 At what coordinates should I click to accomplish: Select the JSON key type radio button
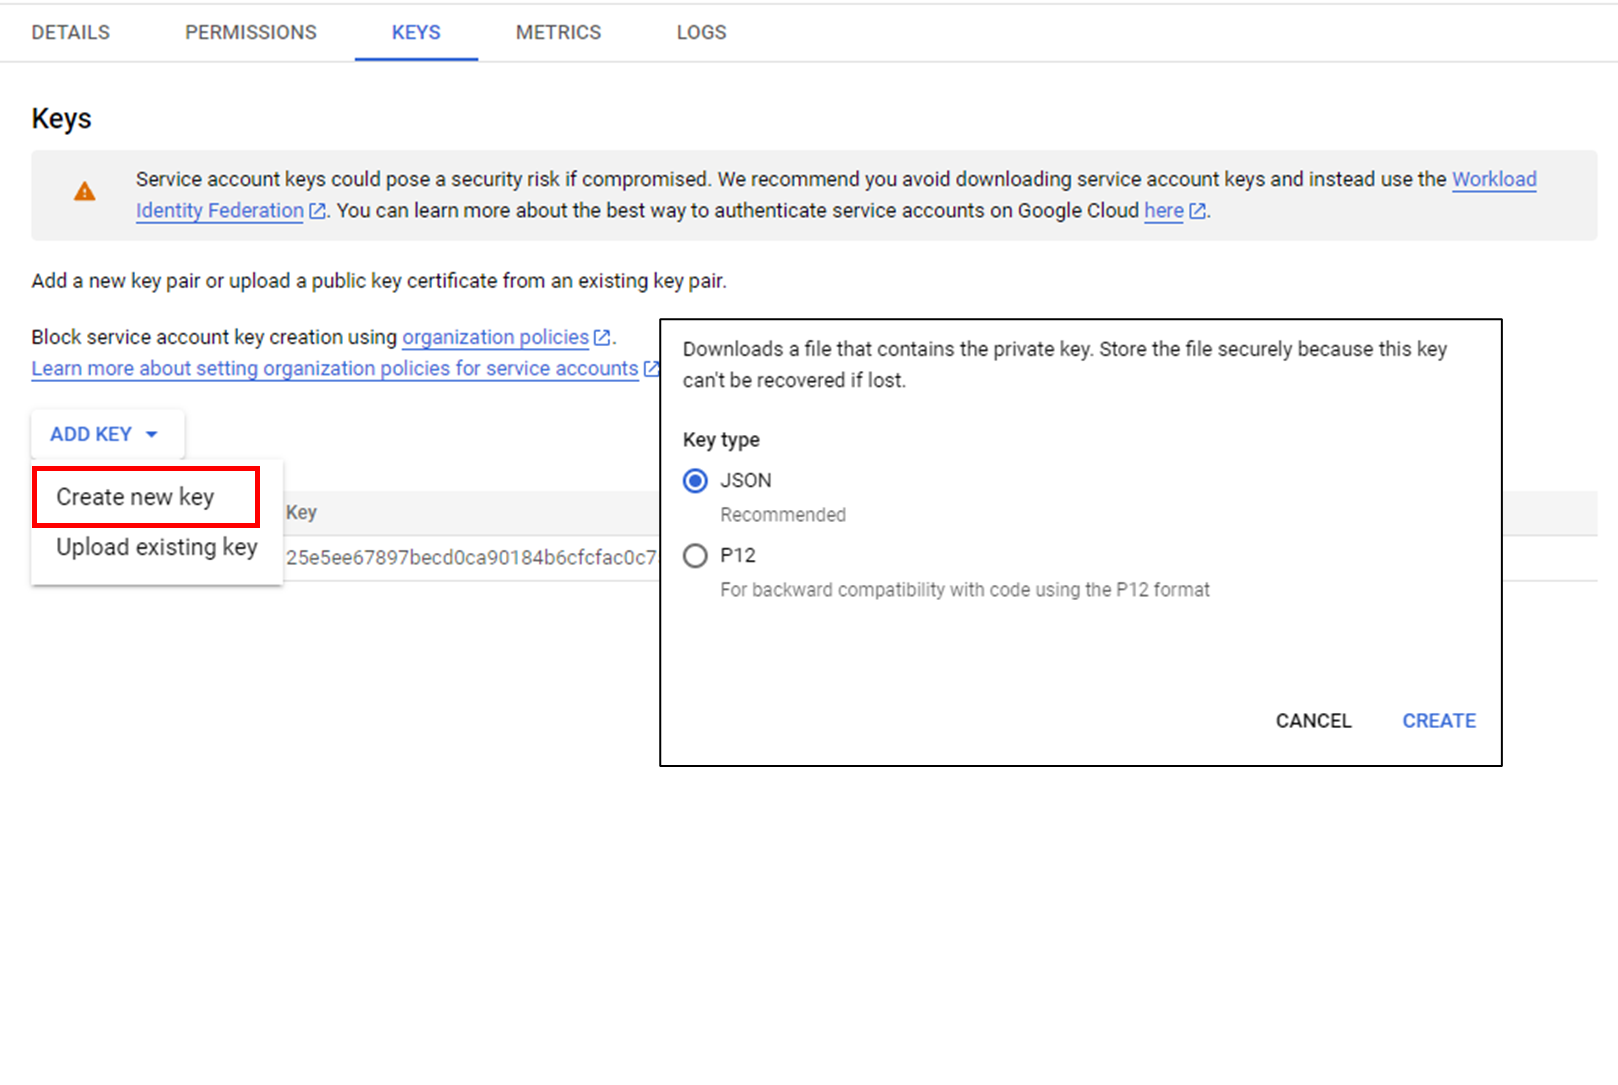pos(695,481)
